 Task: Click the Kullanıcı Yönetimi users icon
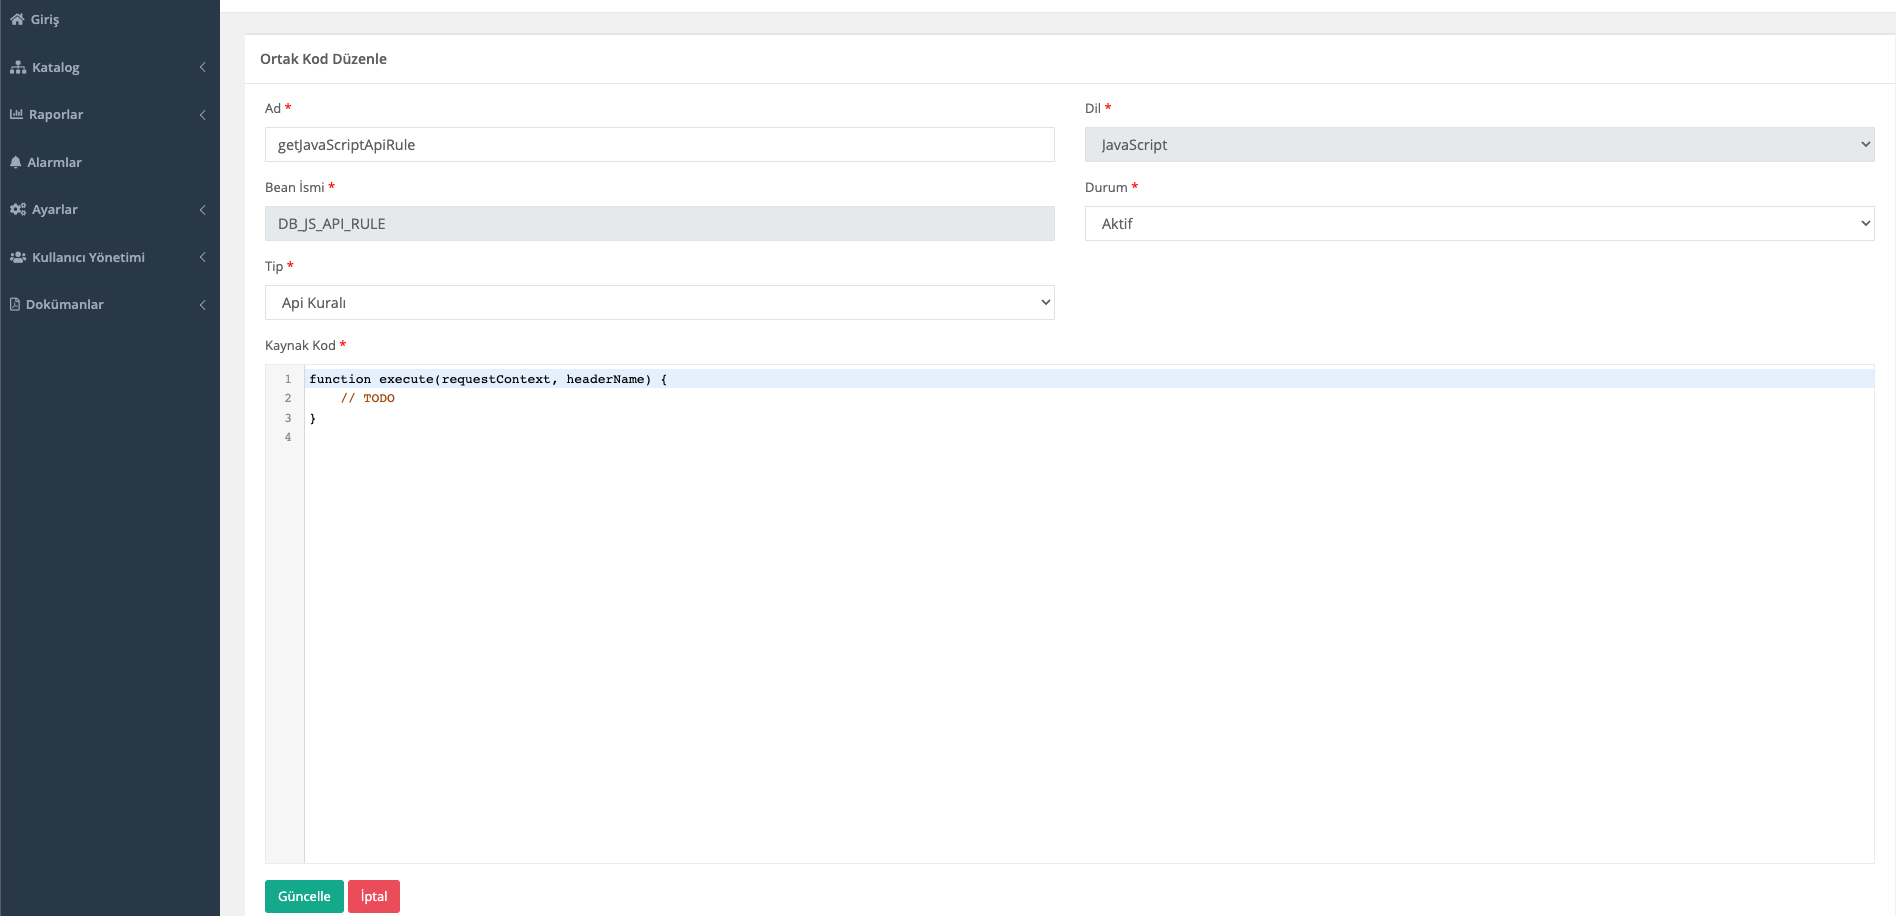click(18, 257)
